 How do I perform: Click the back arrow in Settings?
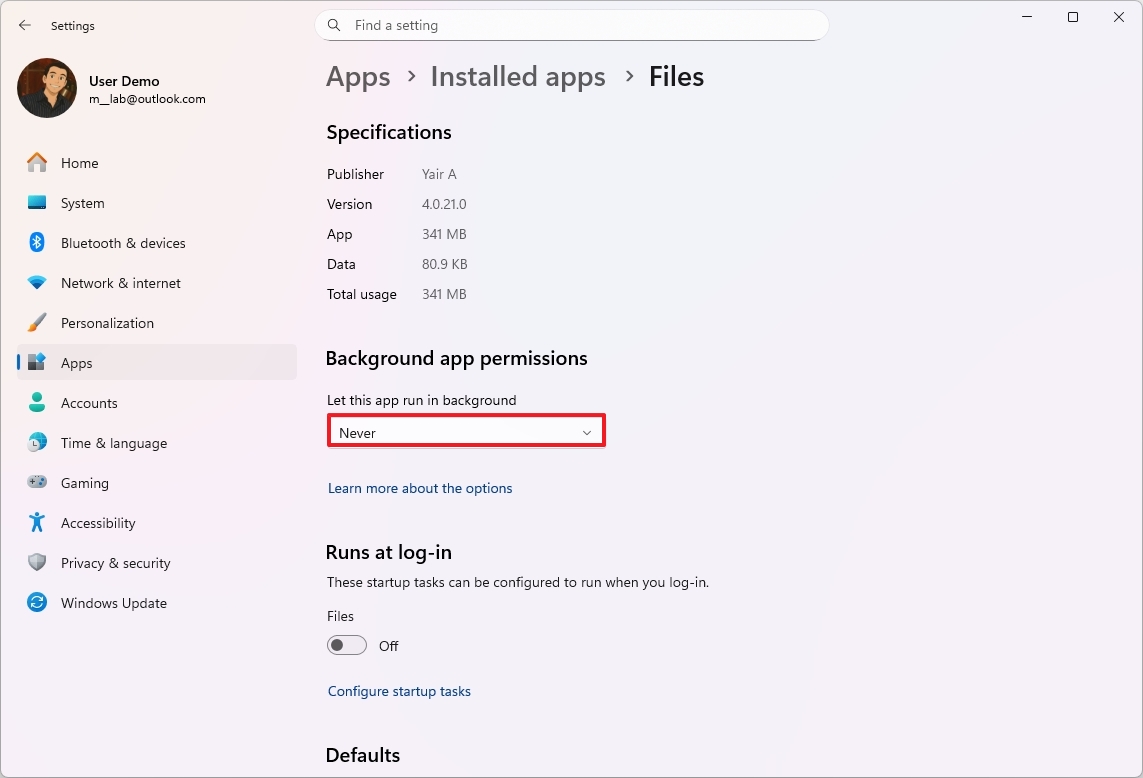coord(24,25)
